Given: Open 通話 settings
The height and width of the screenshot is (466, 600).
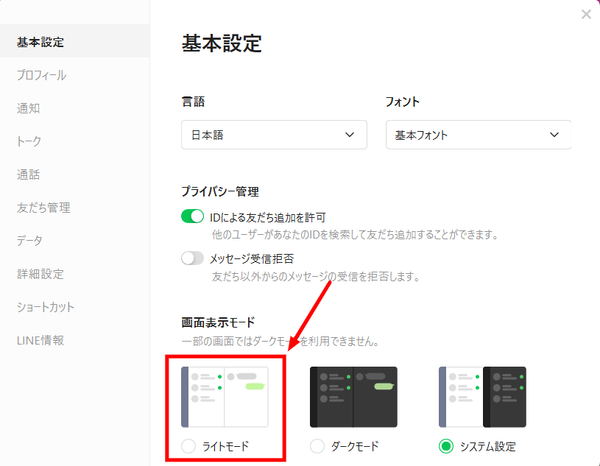Looking at the screenshot, I should pyautogui.click(x=28, y=174).
